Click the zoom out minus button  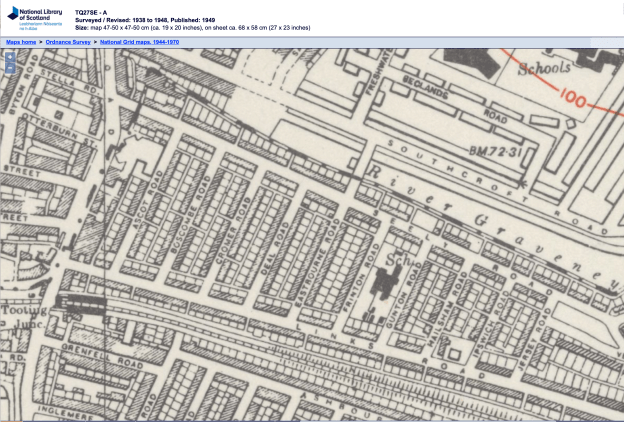(x=10, y=69)
